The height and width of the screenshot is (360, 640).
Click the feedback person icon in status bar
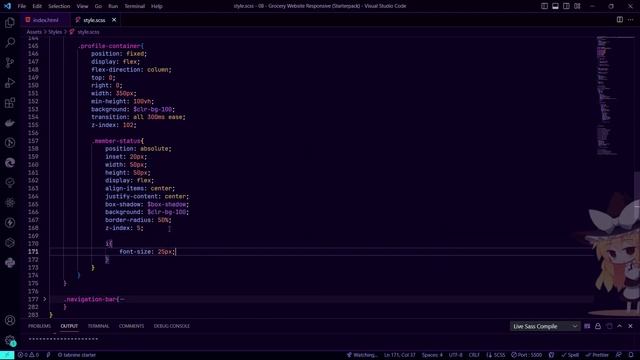619,355
